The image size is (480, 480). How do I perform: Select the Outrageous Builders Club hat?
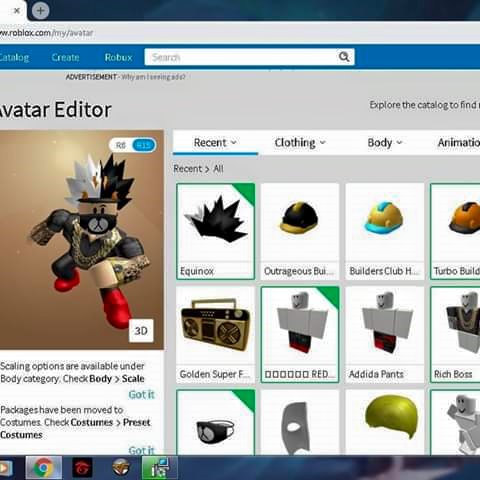[x=300, y=231]
